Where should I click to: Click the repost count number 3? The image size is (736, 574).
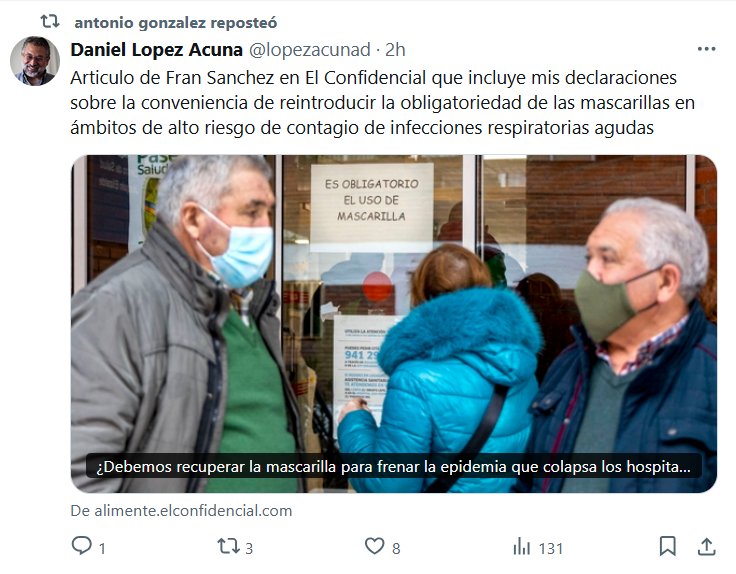click(249, 548)
